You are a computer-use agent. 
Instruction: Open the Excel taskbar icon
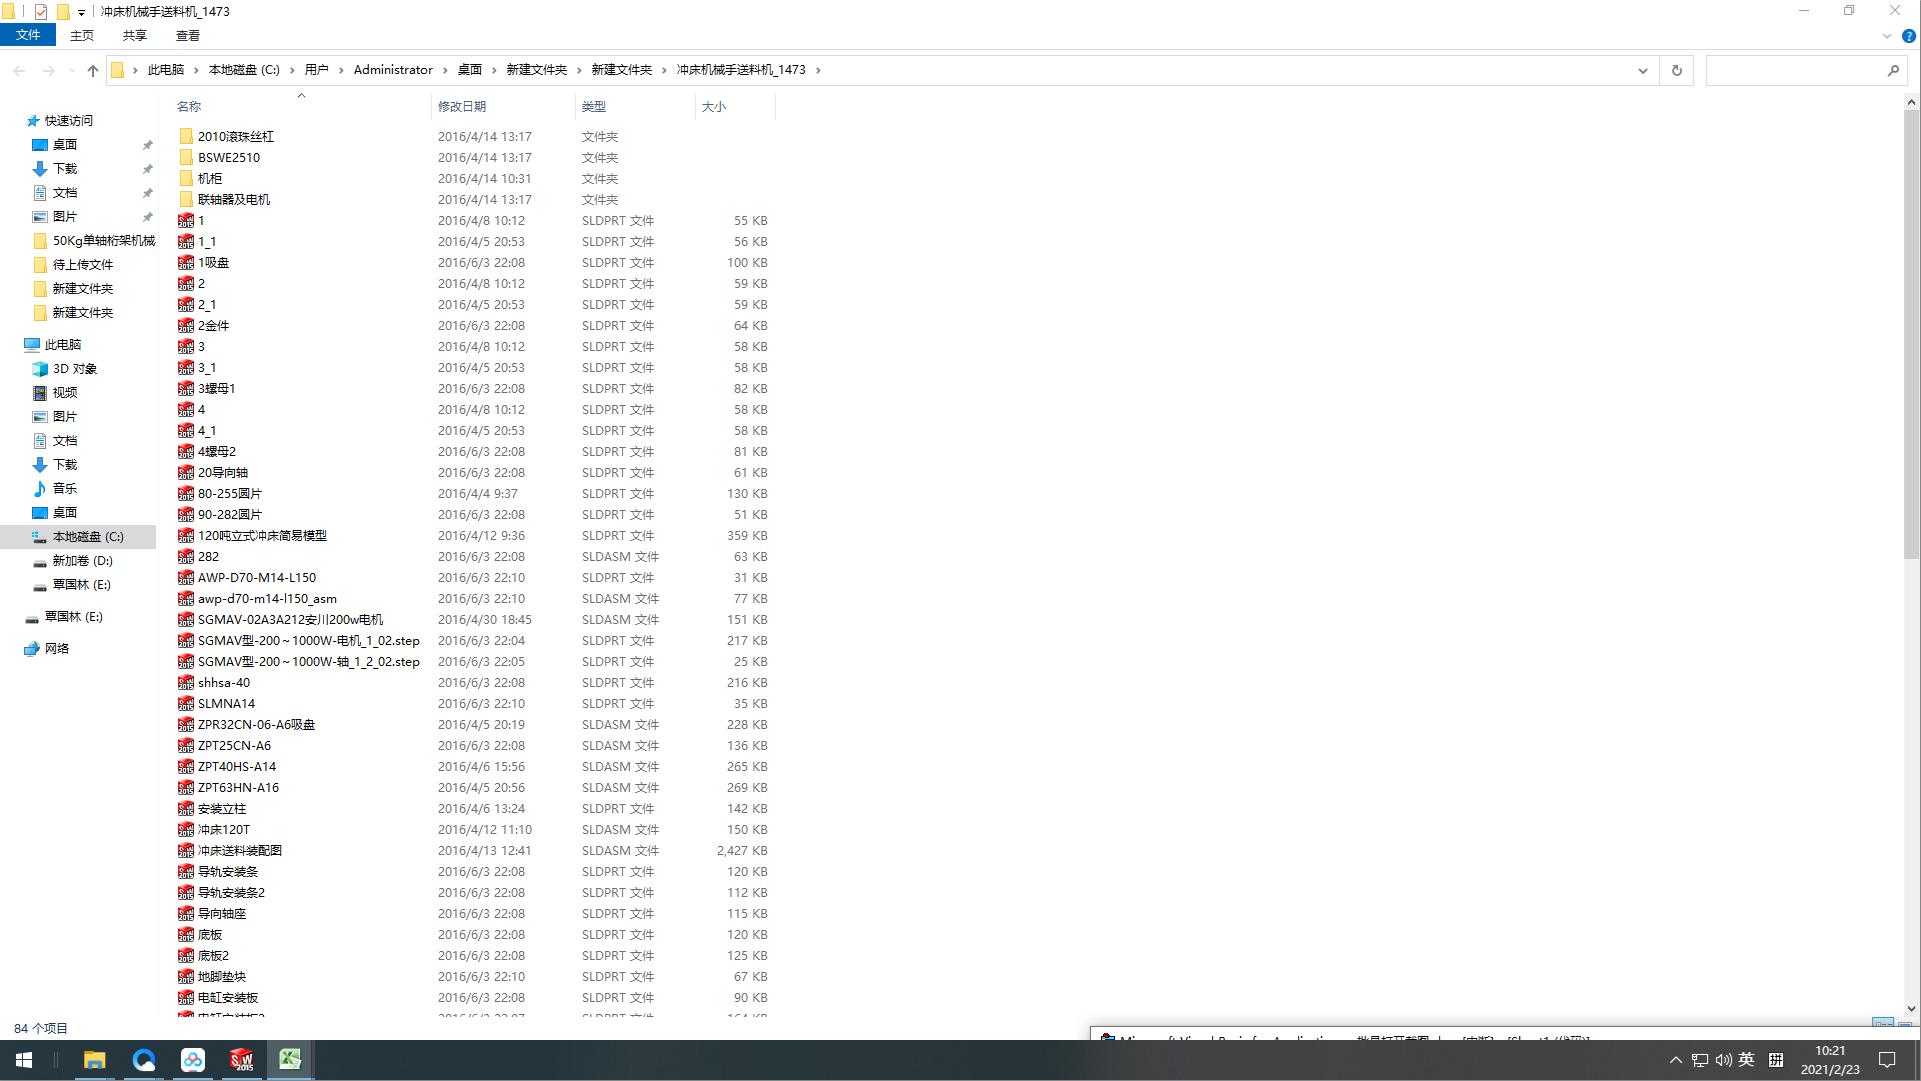tap(290, 1060)
